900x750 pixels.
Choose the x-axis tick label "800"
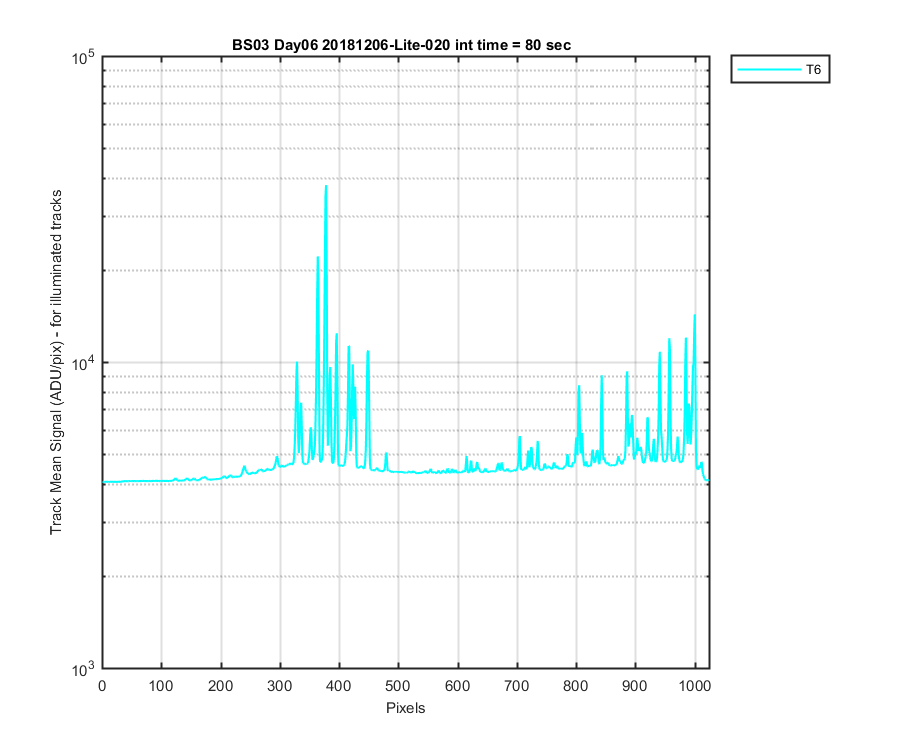pyautogui.click(x=576, y=686)
